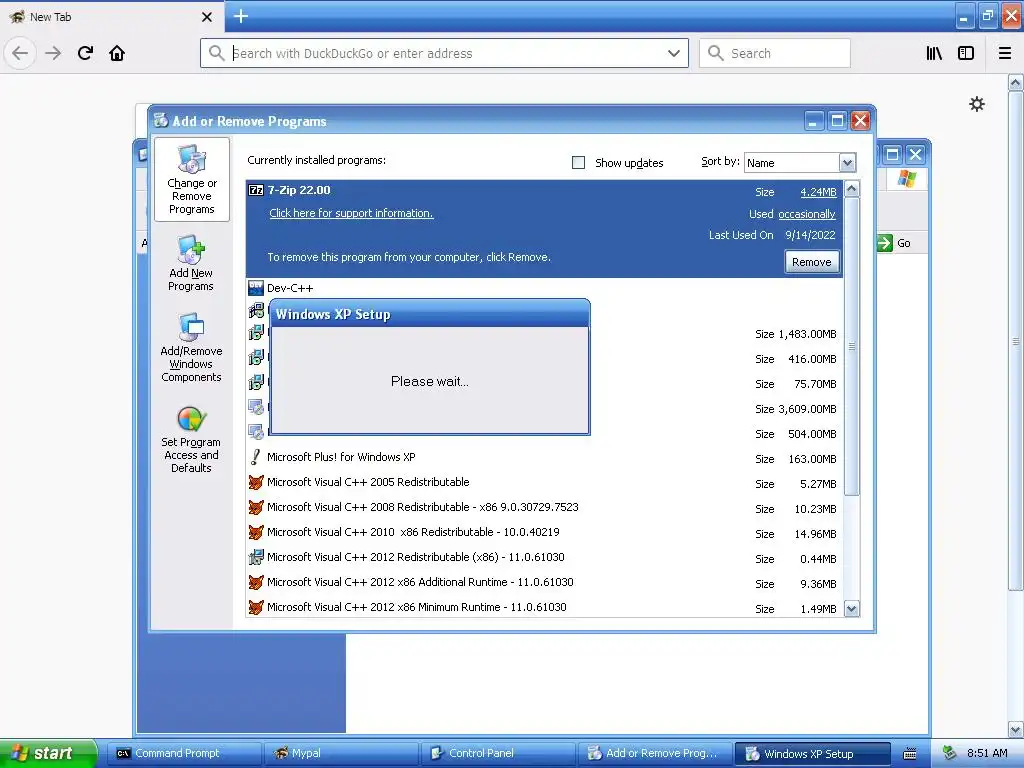Click the 7-Zip program icon
The width and height of the screenshot is (1024, 768).
(x=256, y=190)
